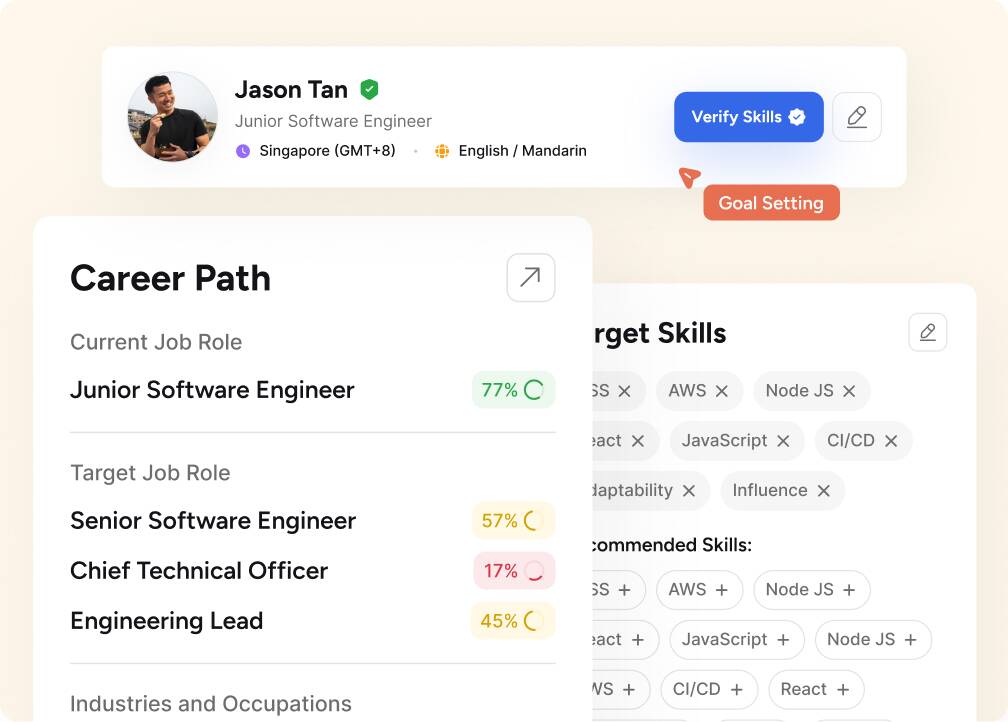Expand Career Path via the arrow icon
Screen dimensions: 1008x722
click(x=530, y=277)
